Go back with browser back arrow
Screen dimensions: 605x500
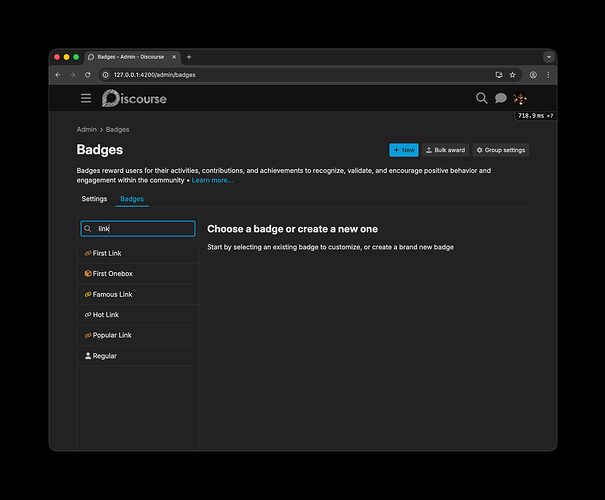pos(58,75)
